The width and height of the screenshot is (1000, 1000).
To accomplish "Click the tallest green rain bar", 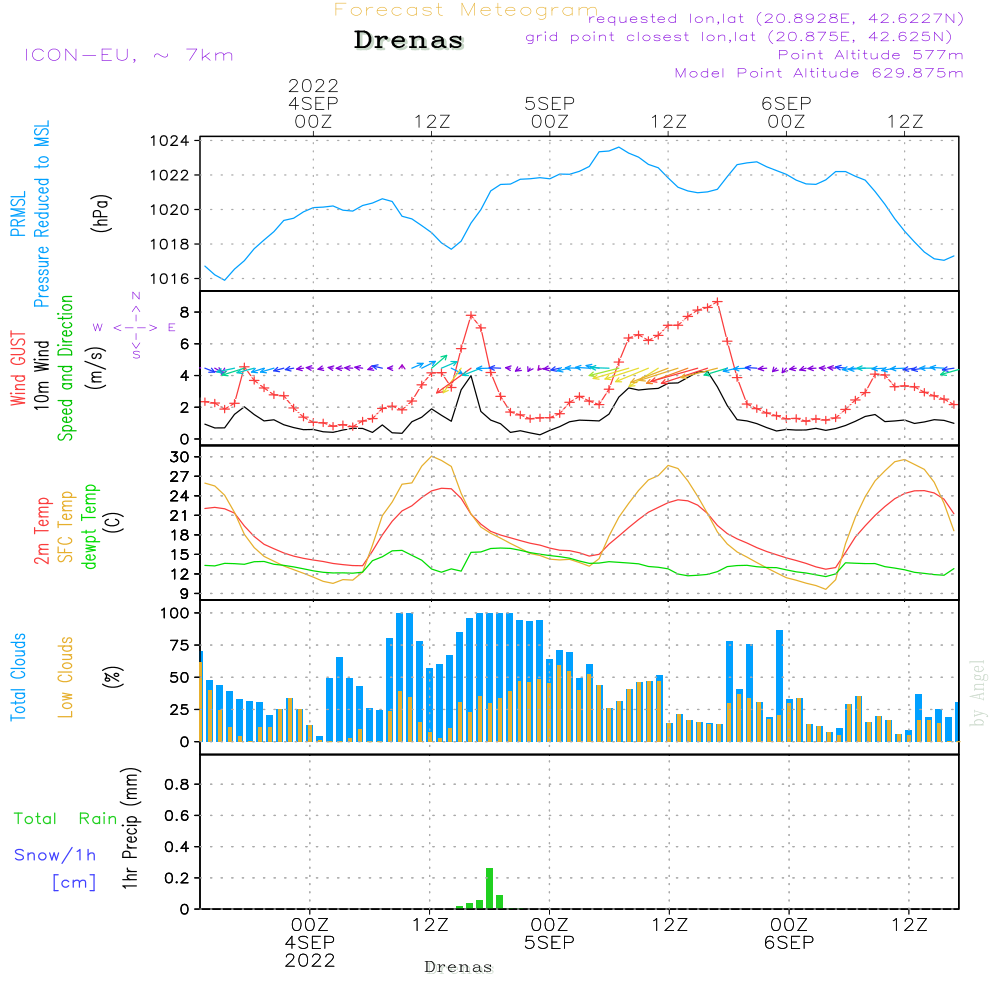I will click(x=489, y=888).
